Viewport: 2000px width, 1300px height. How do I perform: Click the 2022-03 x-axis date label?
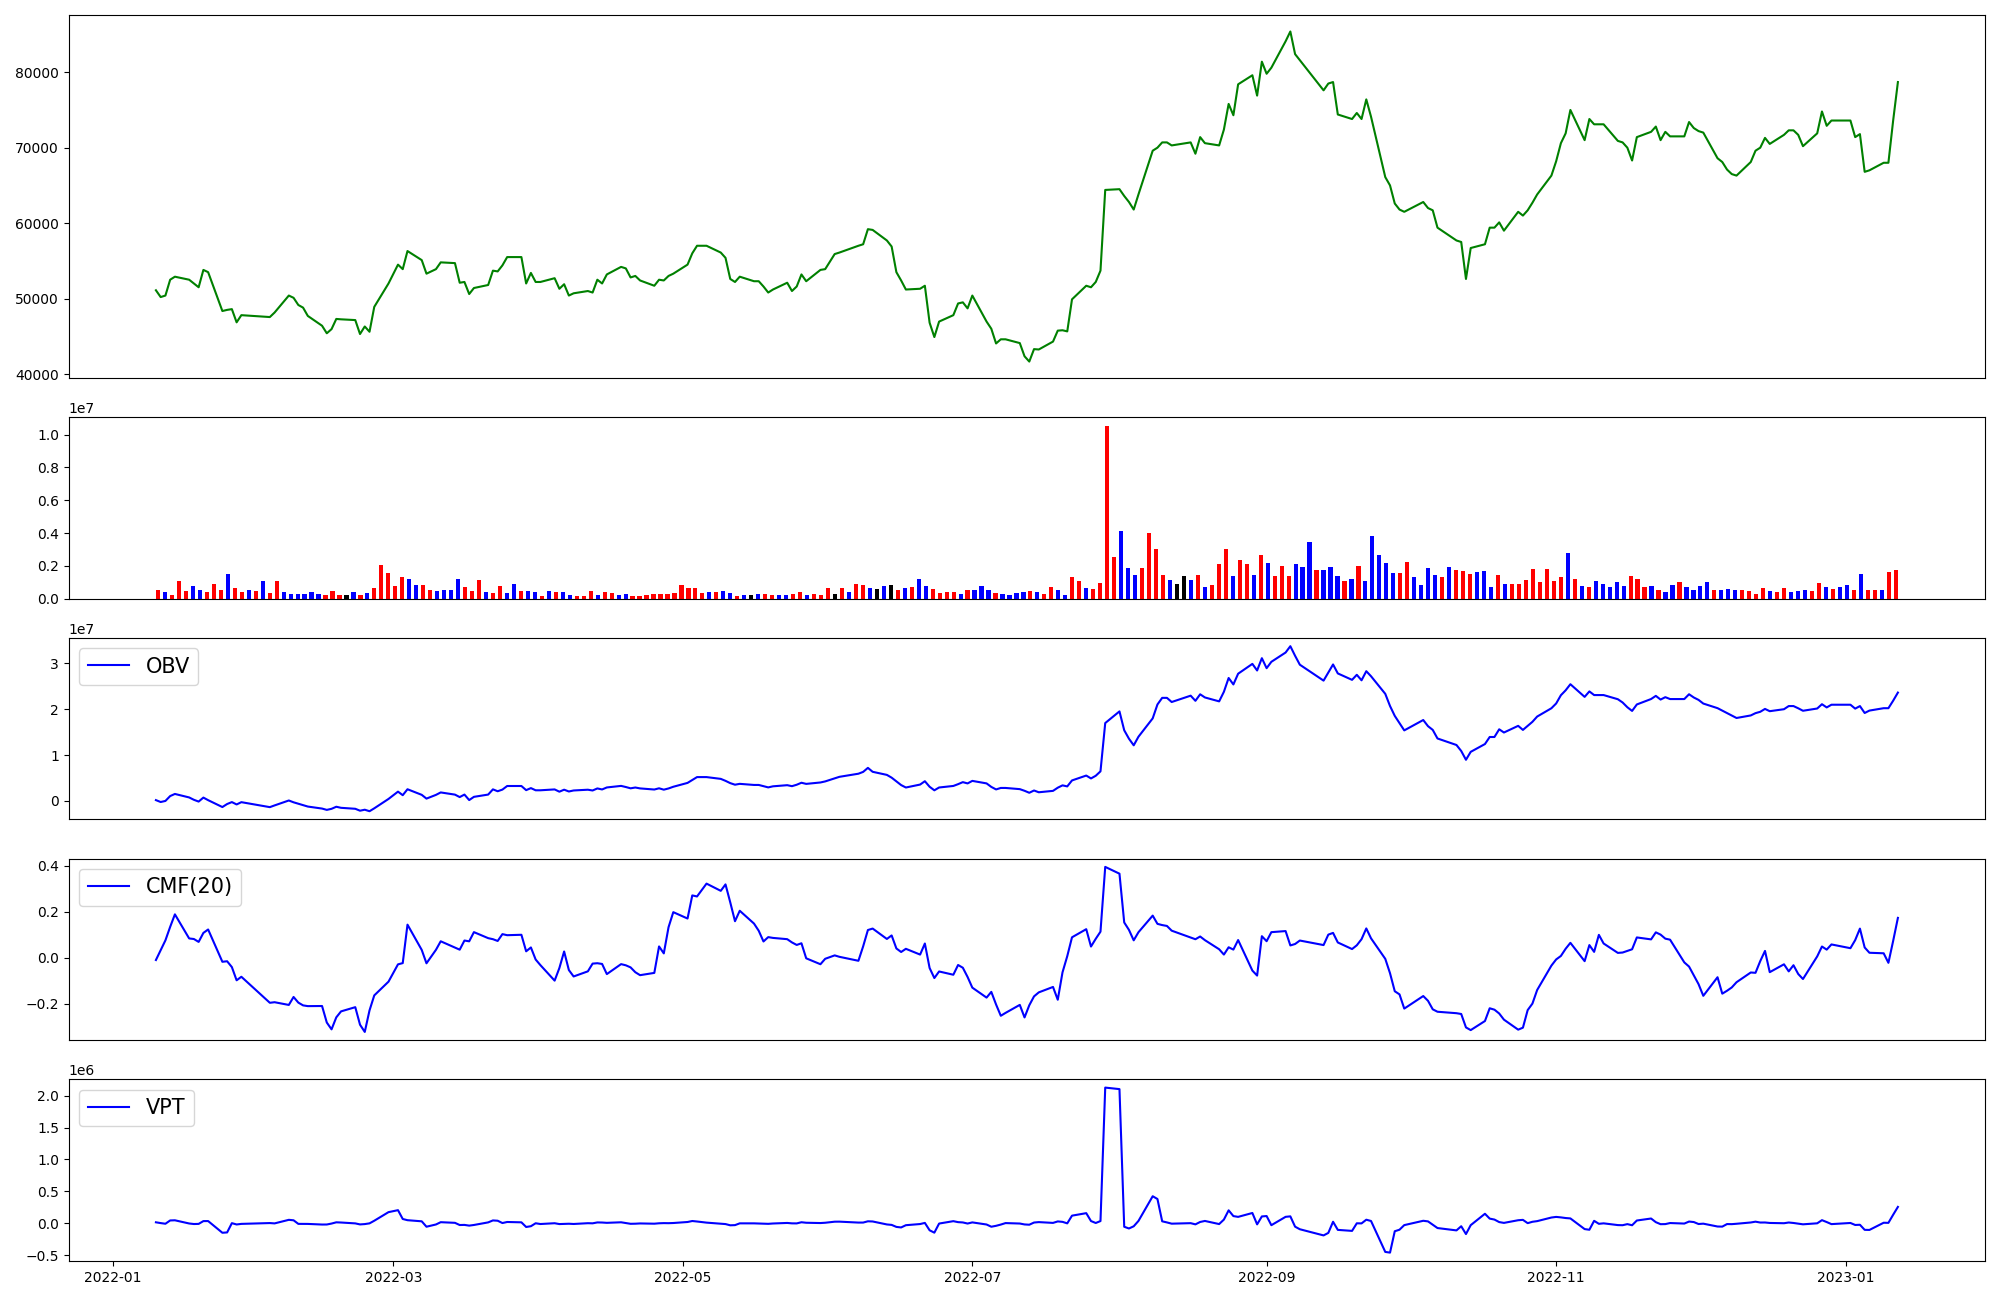[x=393, y=1277]
